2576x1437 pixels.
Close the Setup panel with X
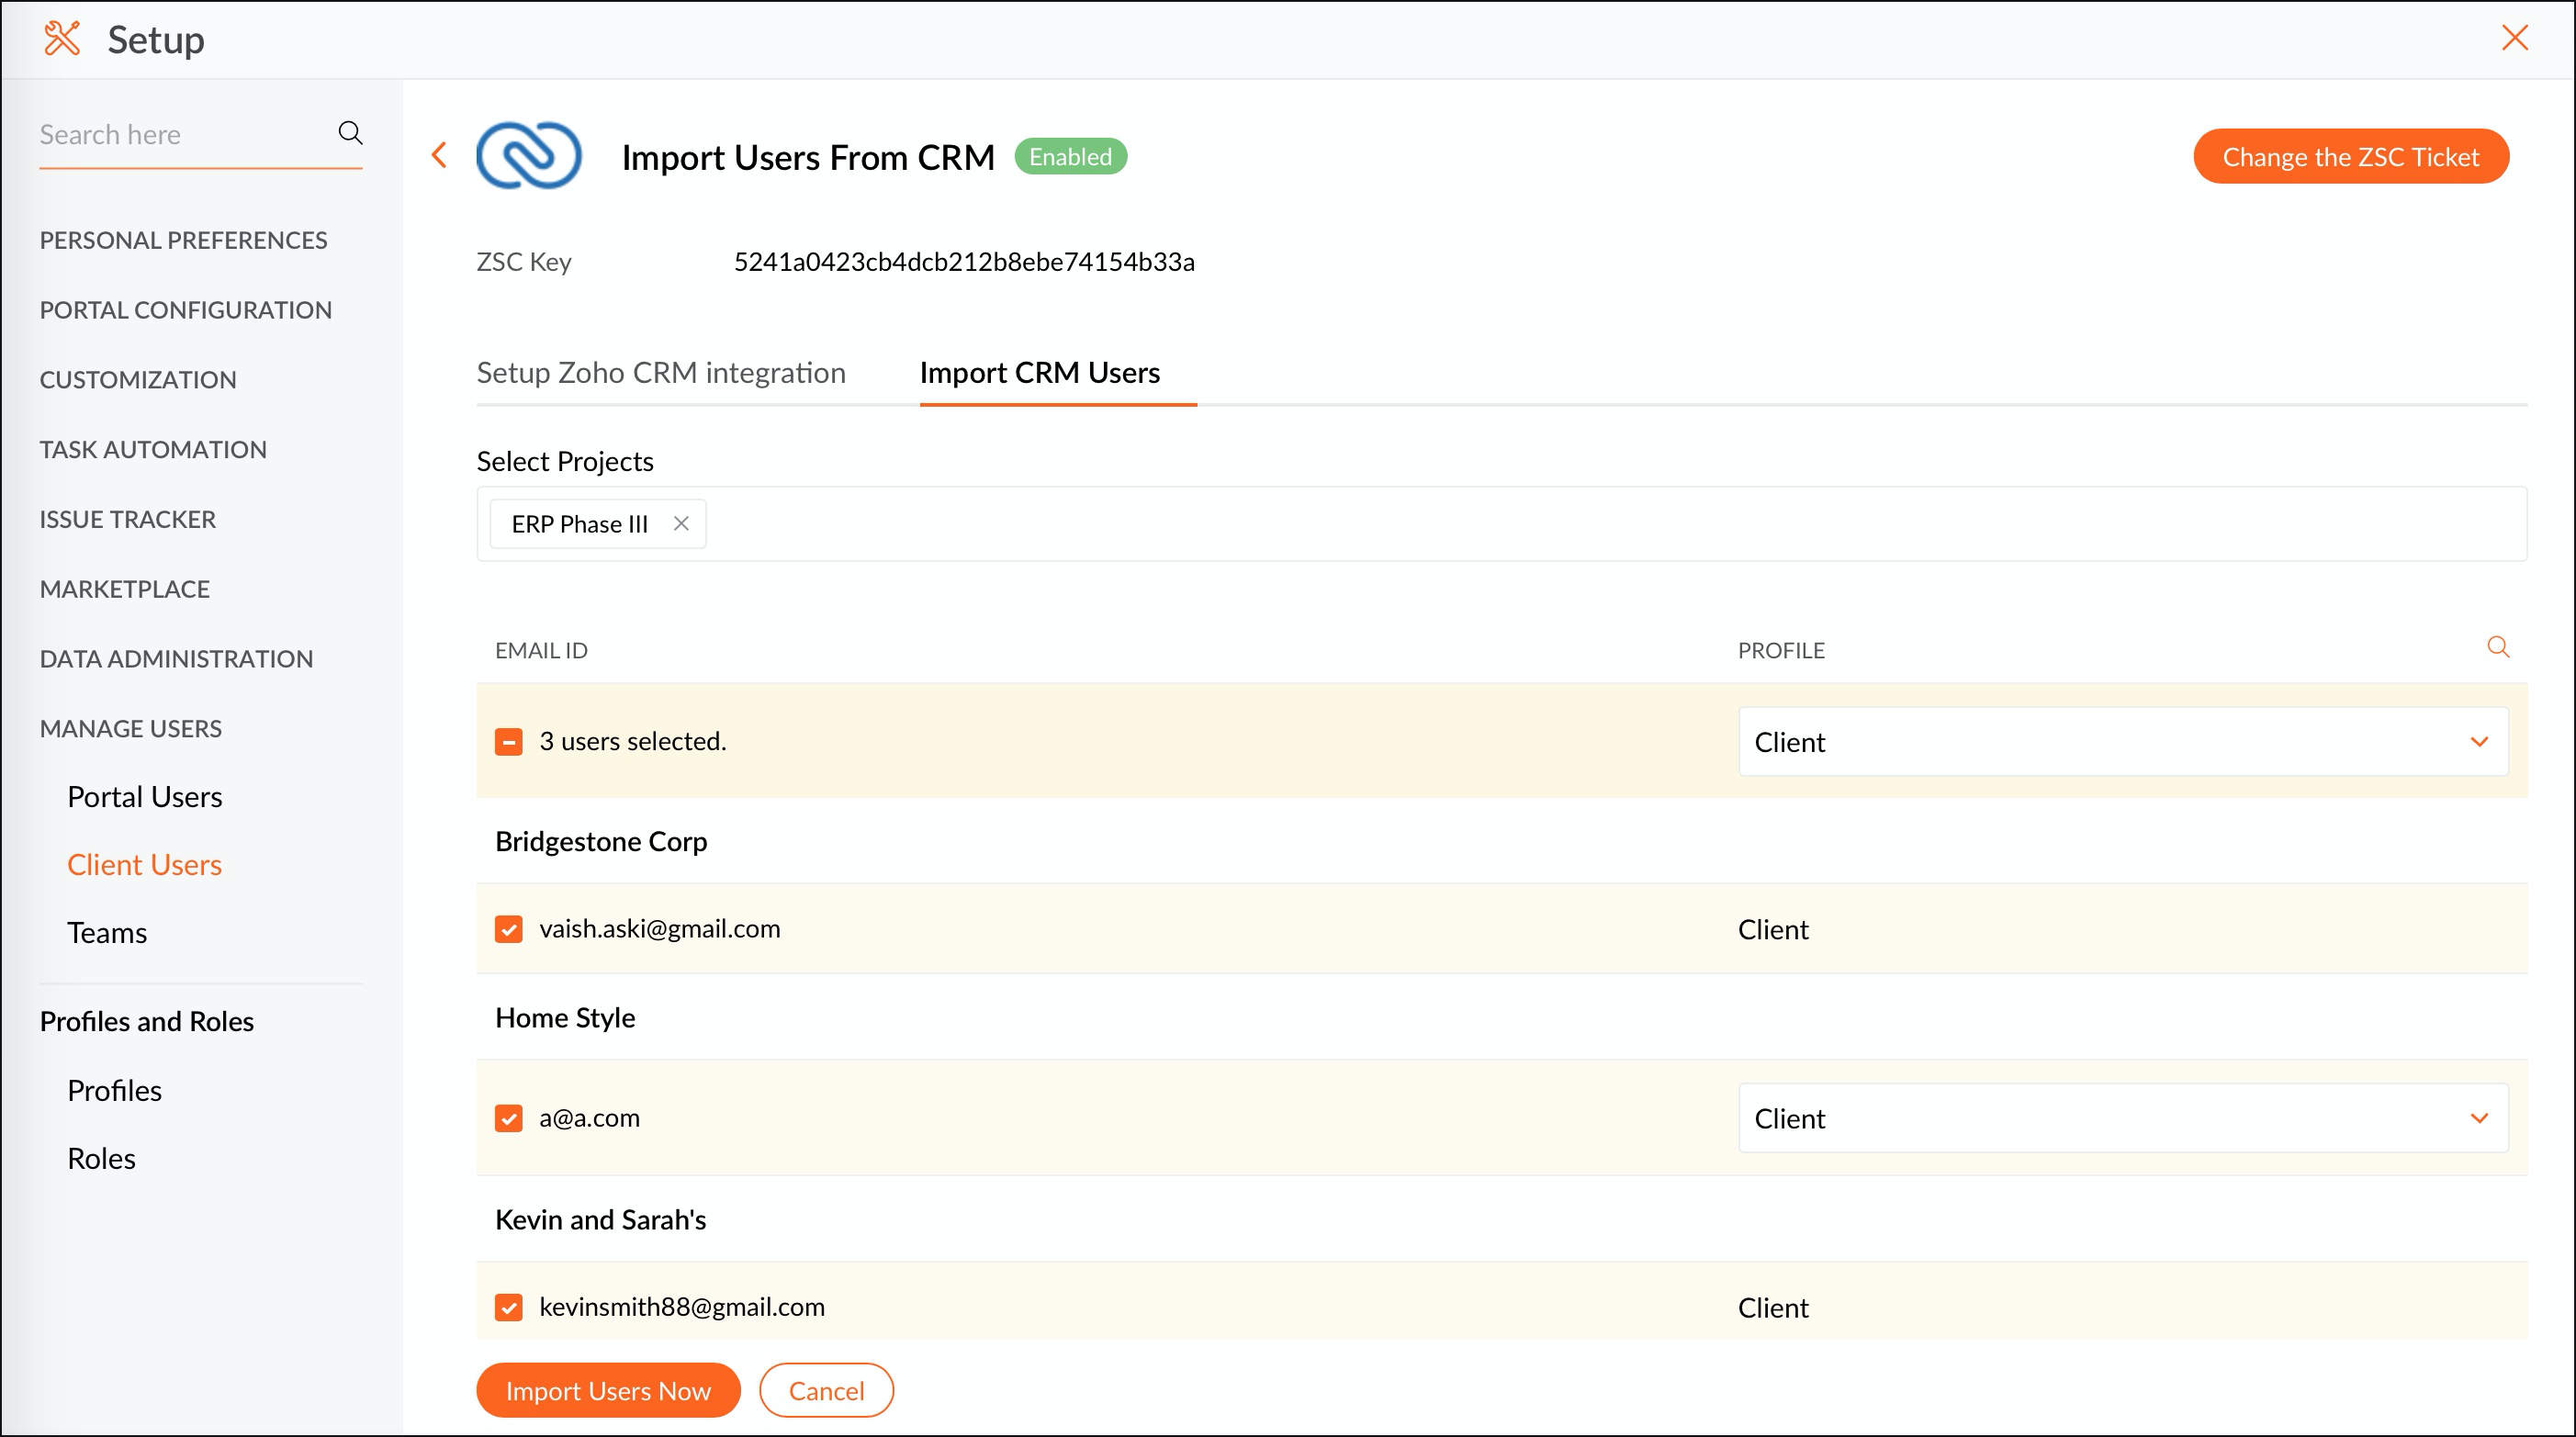2514,39
